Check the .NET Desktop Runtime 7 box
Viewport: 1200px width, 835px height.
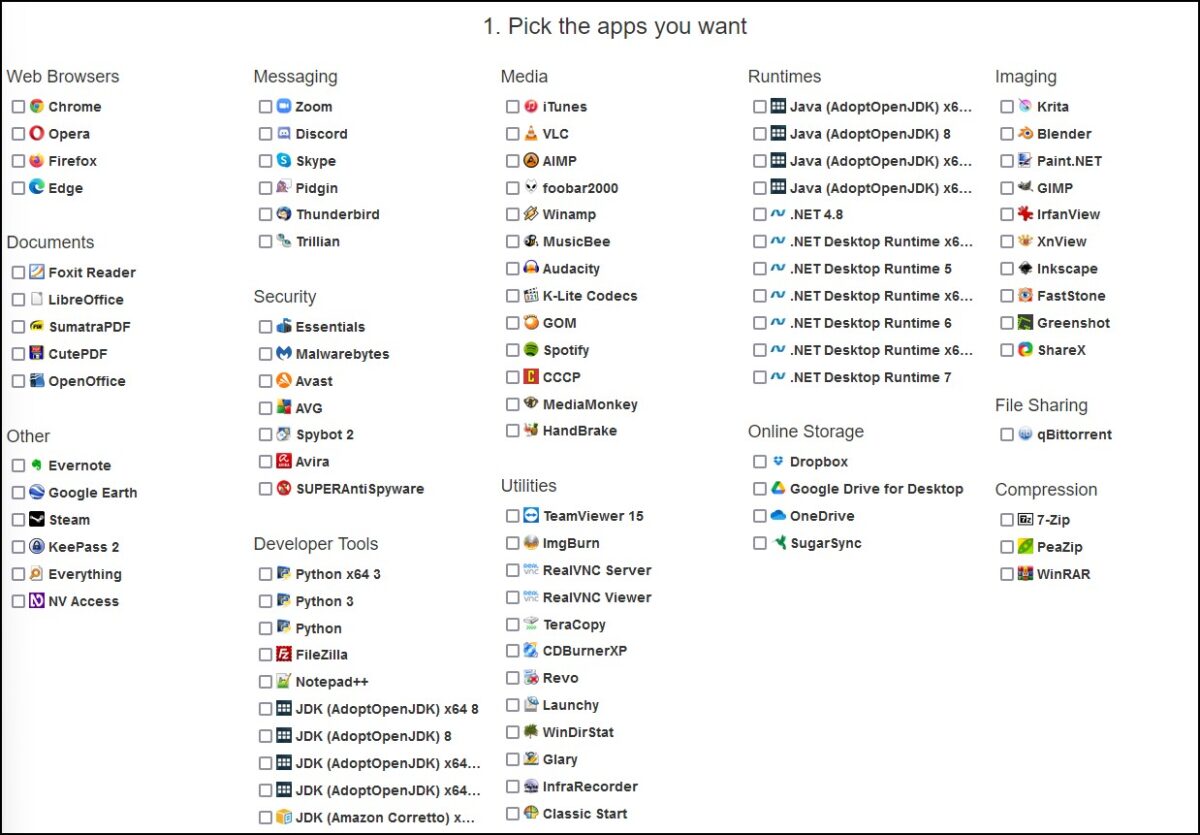click(x=760, y=378)
